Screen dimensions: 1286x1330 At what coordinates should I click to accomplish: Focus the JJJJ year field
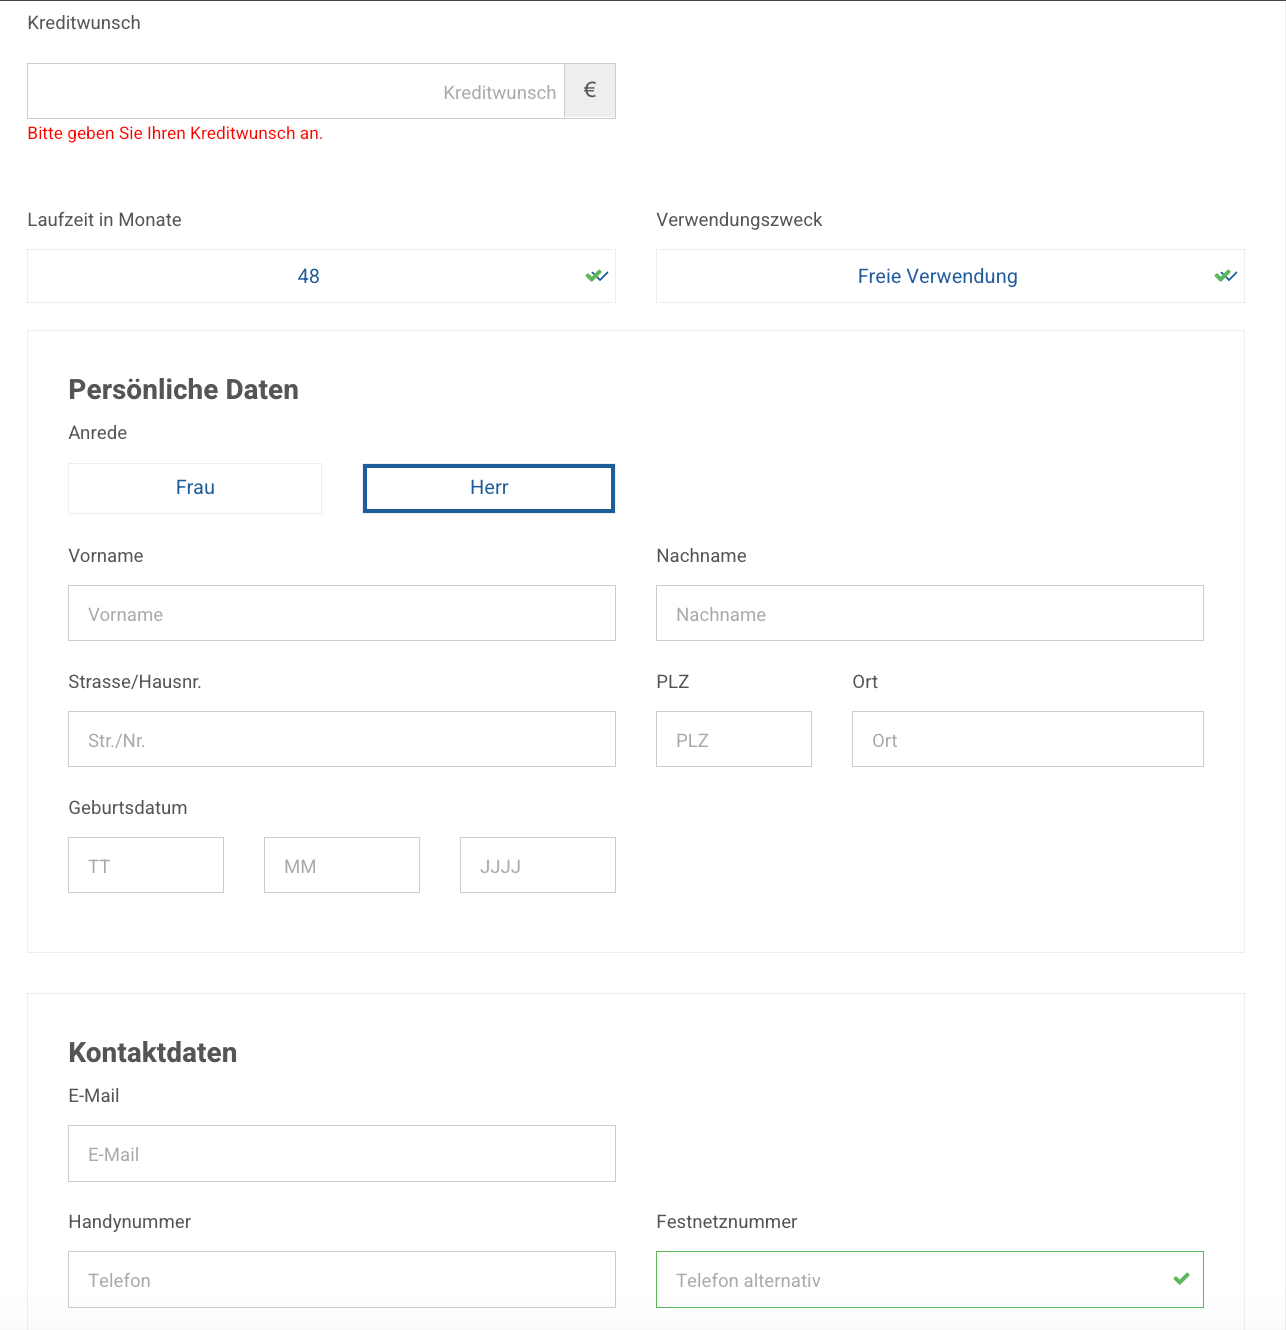(537, 865)
